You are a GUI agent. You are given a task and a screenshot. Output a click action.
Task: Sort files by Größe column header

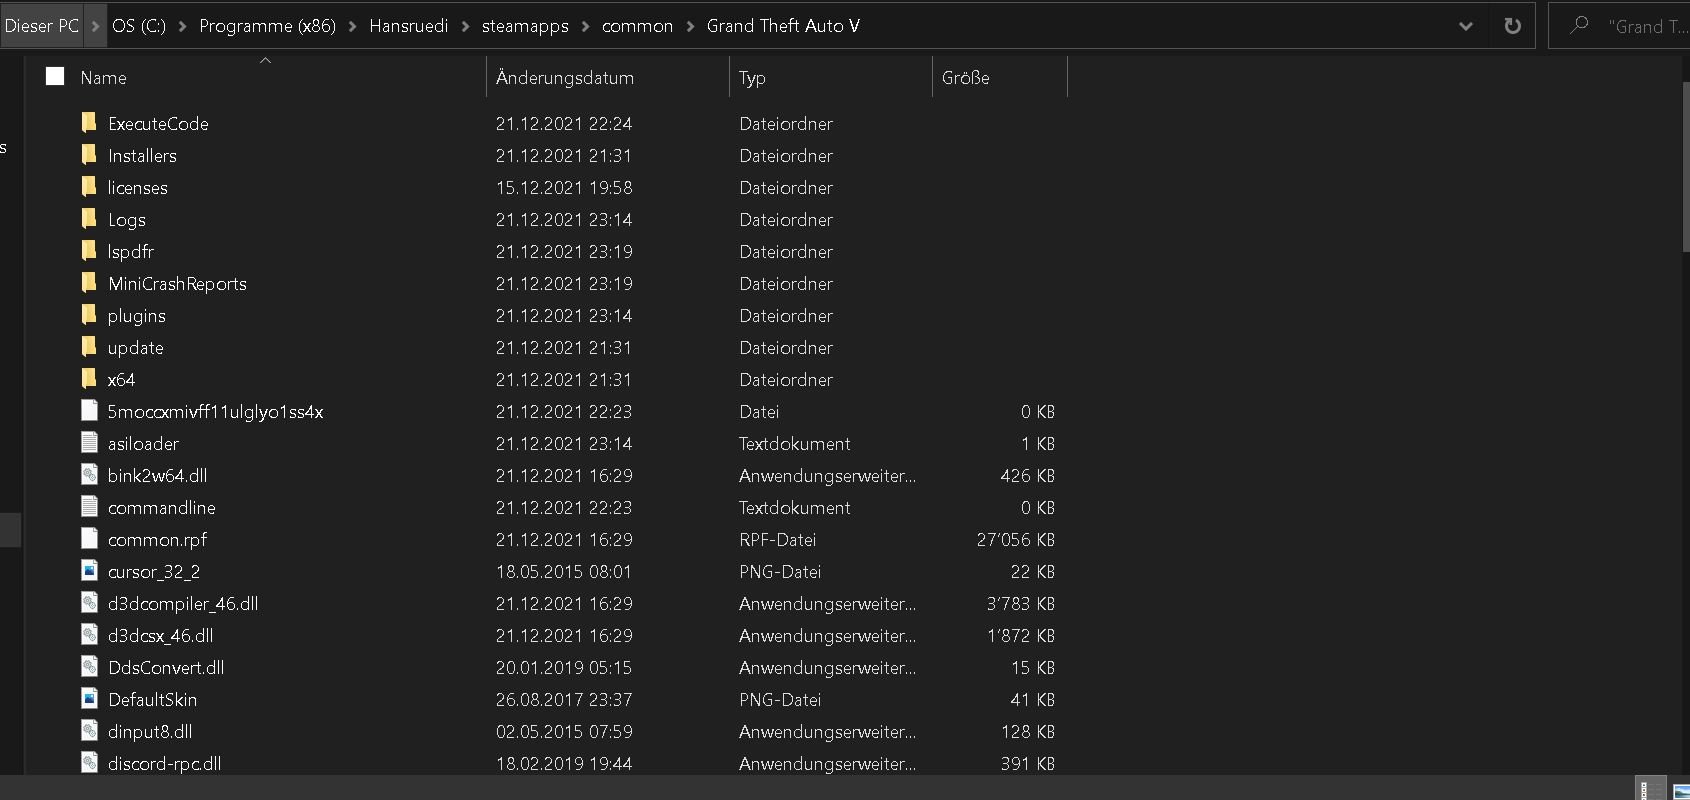(966, 77)
